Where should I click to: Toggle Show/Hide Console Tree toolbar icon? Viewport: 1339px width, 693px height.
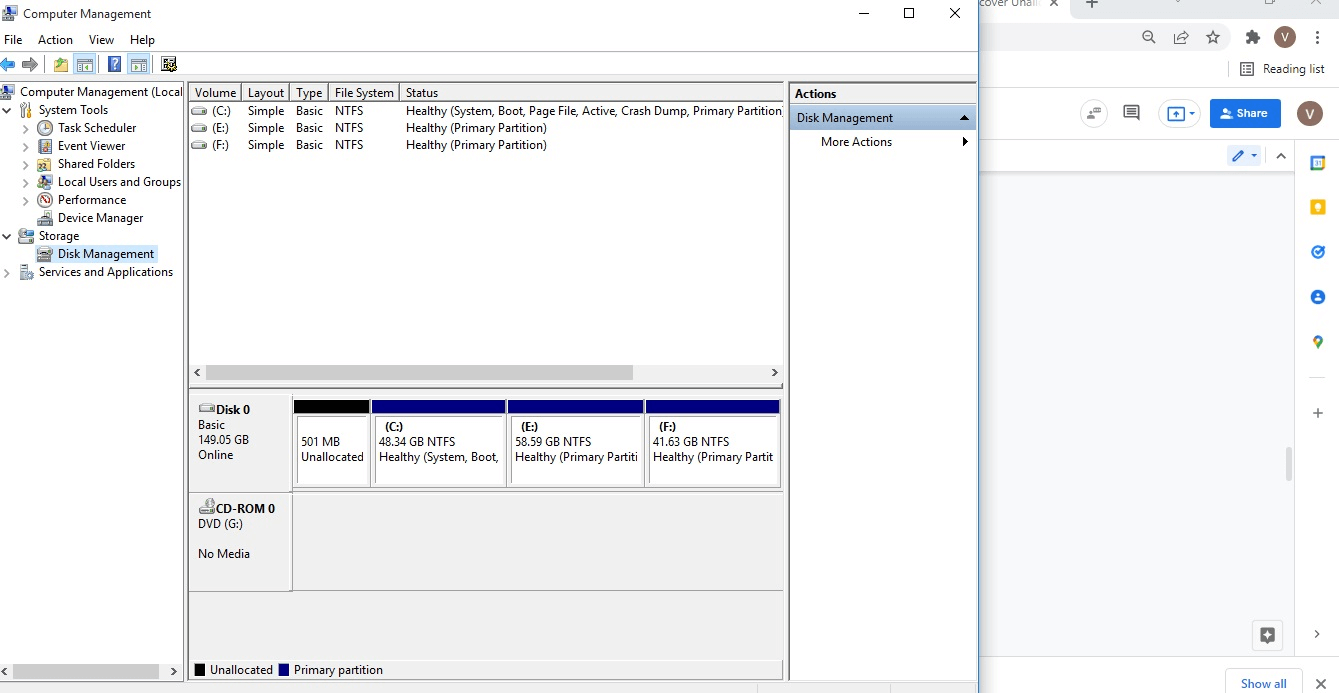85,65
